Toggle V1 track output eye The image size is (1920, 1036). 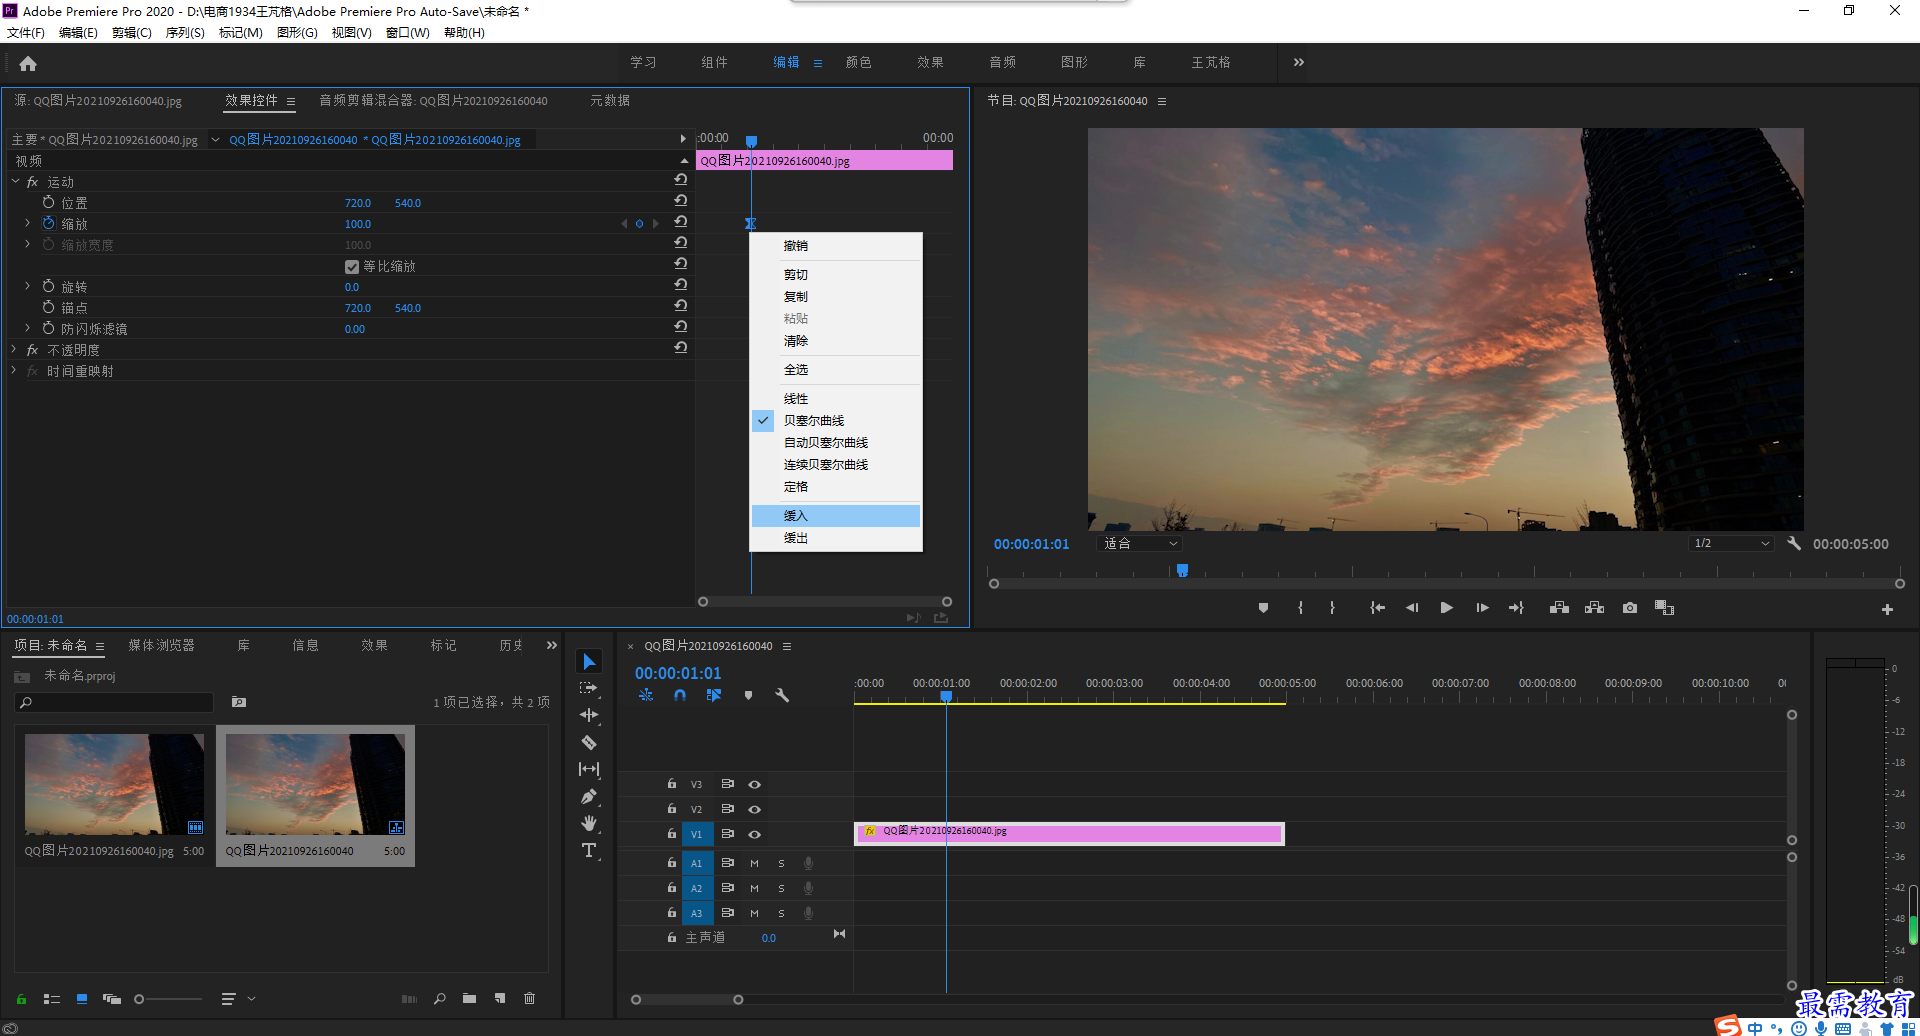pyautogui.click(x=755, y=834)
